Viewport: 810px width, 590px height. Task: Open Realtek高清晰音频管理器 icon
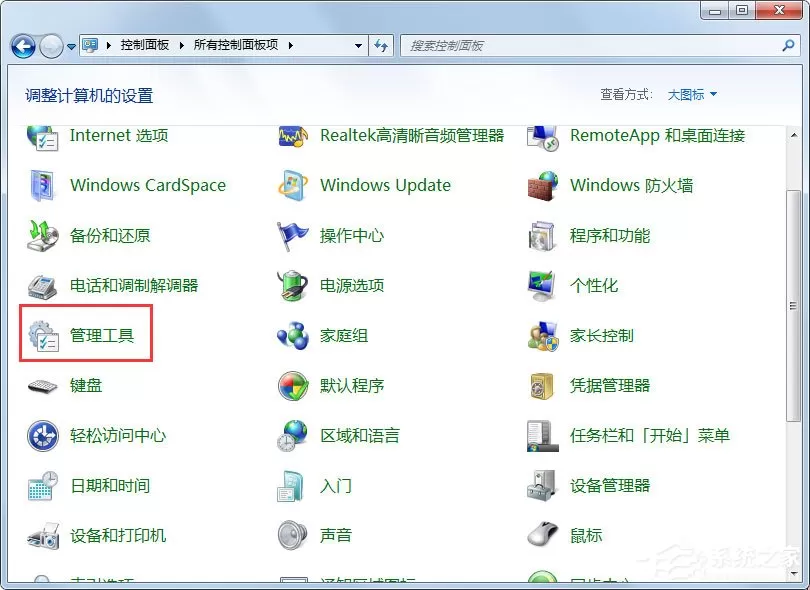pos(292,136)
